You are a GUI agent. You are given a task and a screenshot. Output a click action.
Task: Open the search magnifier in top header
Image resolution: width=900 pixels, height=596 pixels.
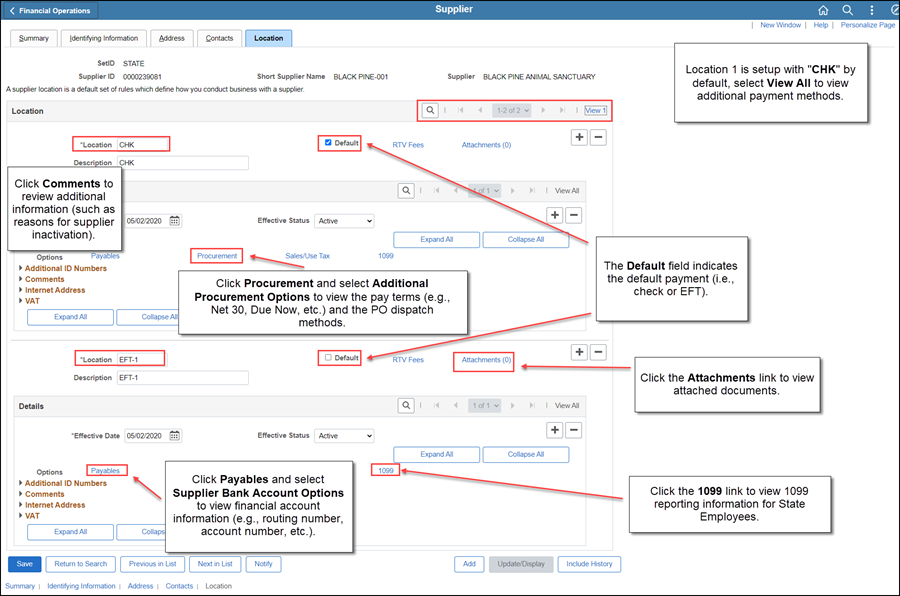pyautogui.click(x=847, y=10)
